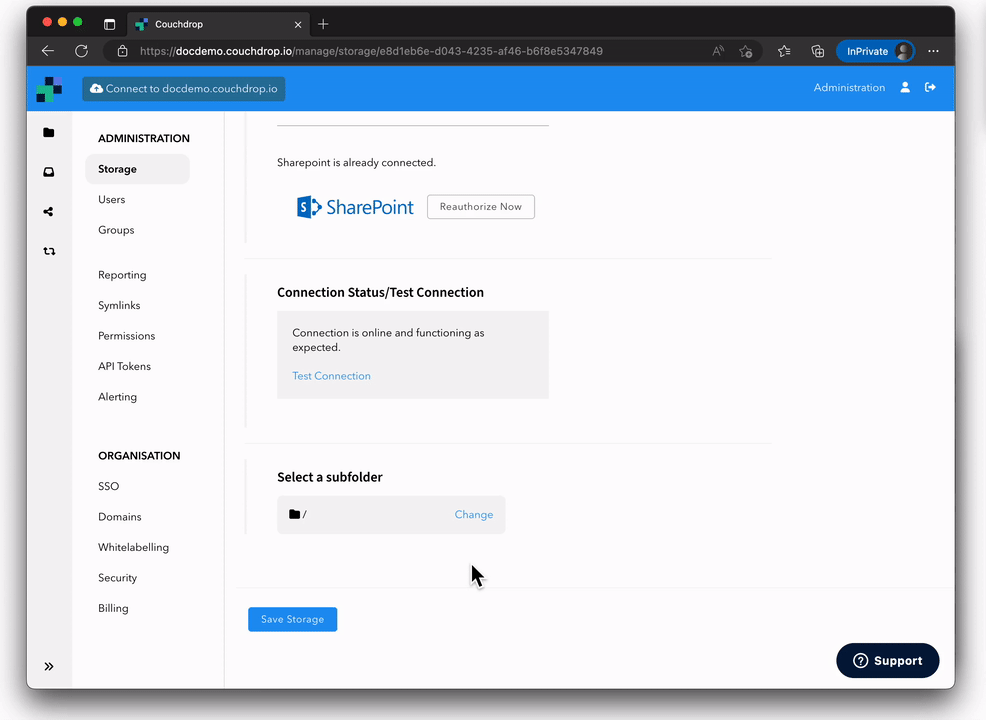986x720 pixels.
Task: Open Alerting menu item
Action: (118, 397)
